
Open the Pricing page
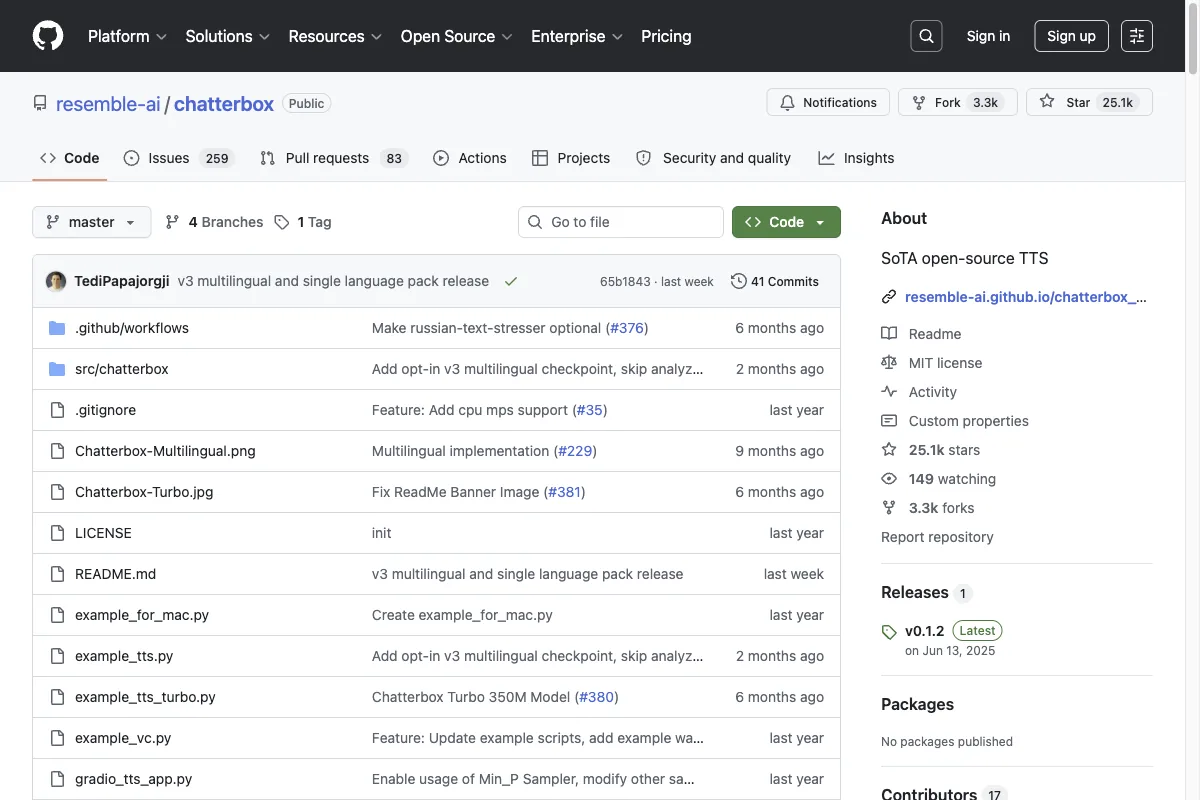(x=666, y=36)
